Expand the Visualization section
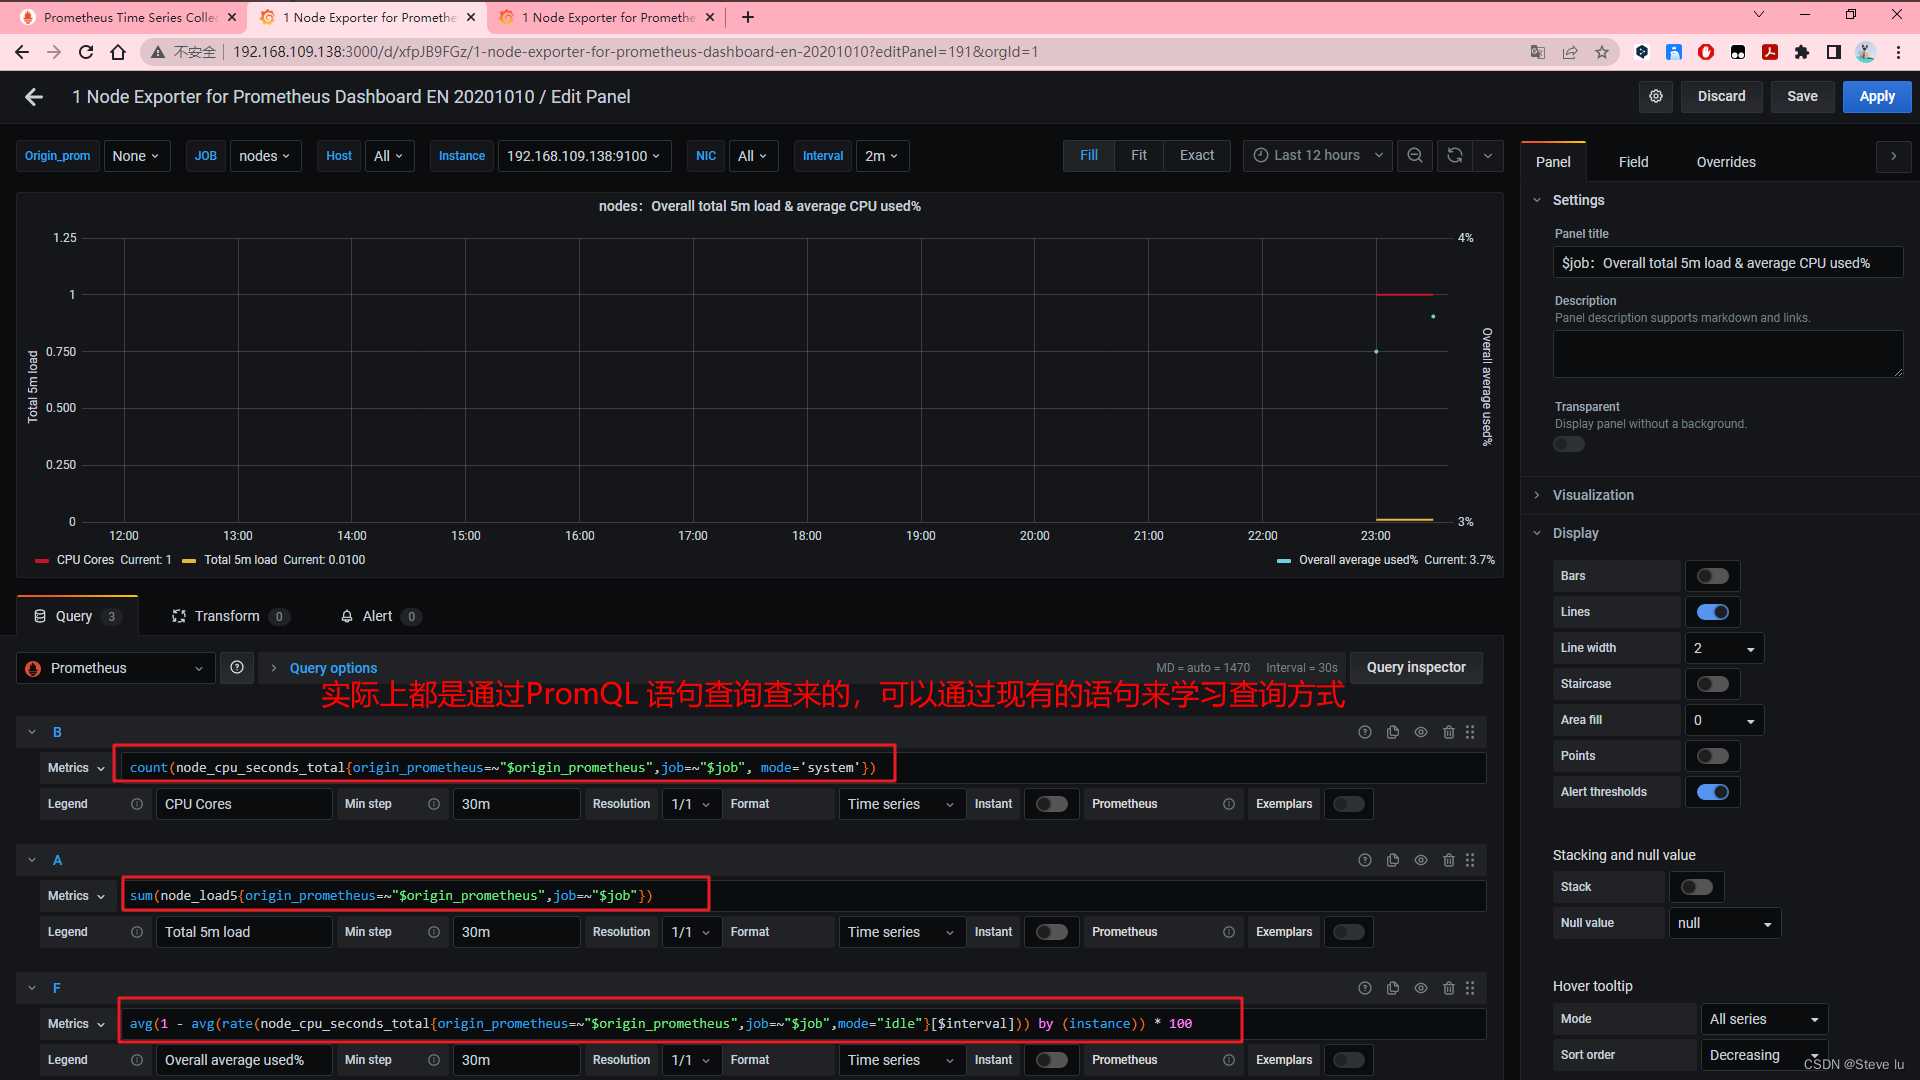Image resolution: width=1920 pixels, height=1080 pixels. (x=1593, y=495)
